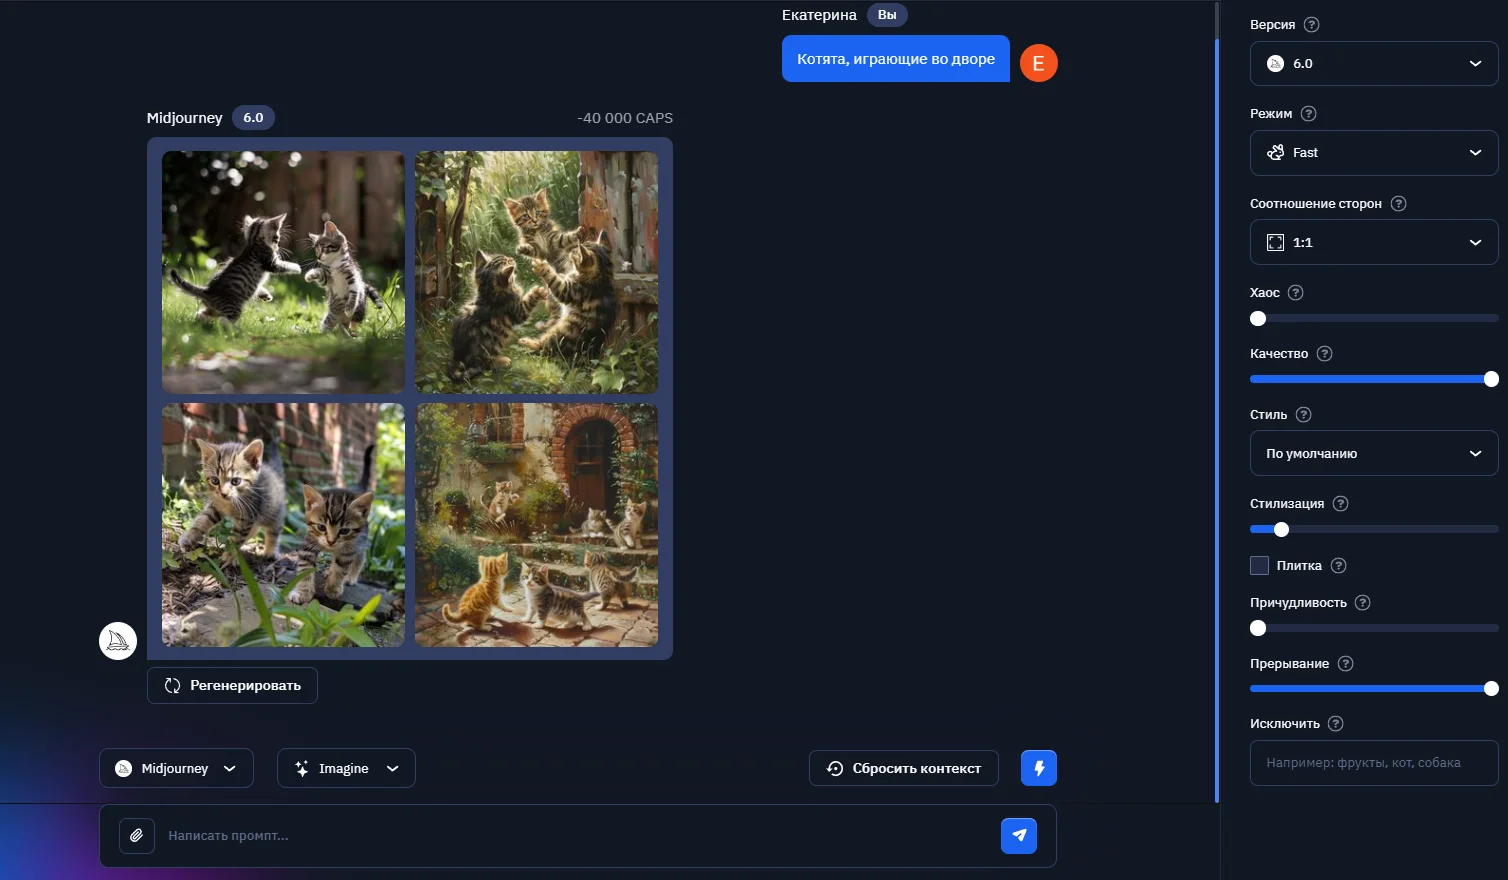Send prompt with paper plane icon
This screenshot has width=1508, height=880.
tap(1018, 836)
